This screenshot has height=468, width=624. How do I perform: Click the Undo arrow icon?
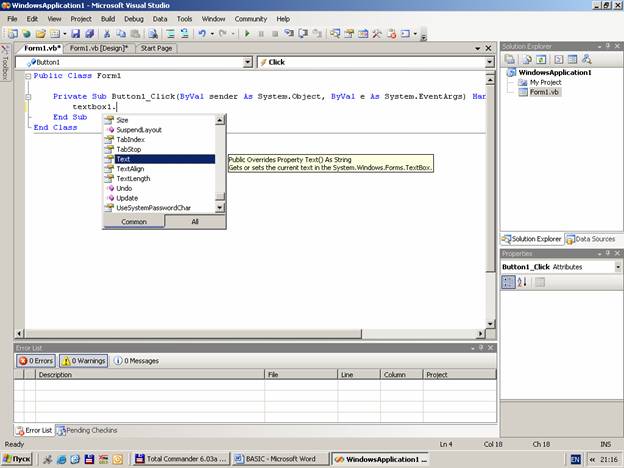(x=202, y=34)
